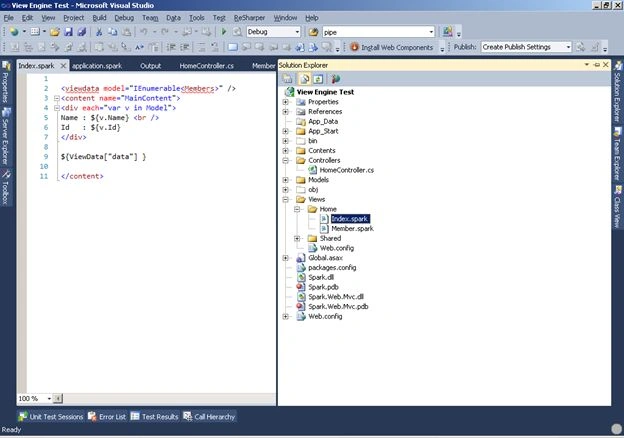The image size is (624, 438).
Task: Open the 100 % zoom dropdown
Action: click(x=49, y=398)
